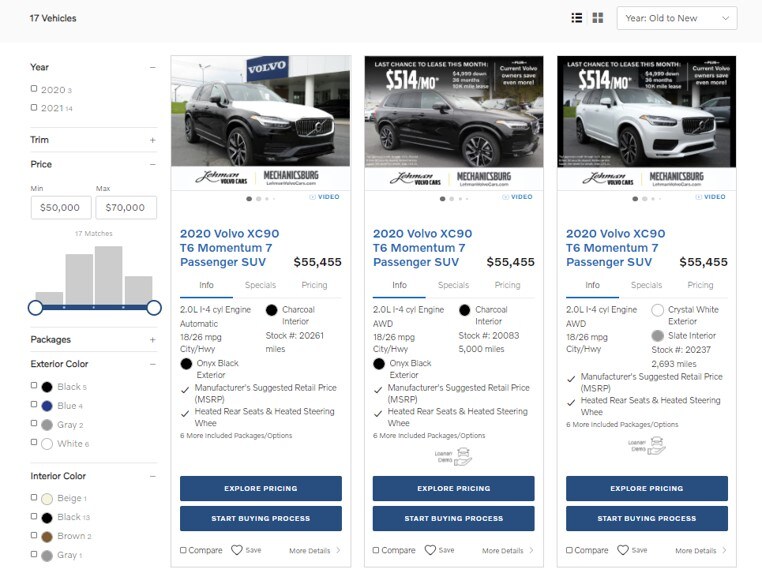Click Explore Pricing for stock 20237
The width and height of the screenshot is (762, 573).
pyautogui.click(x=647, y=488)
